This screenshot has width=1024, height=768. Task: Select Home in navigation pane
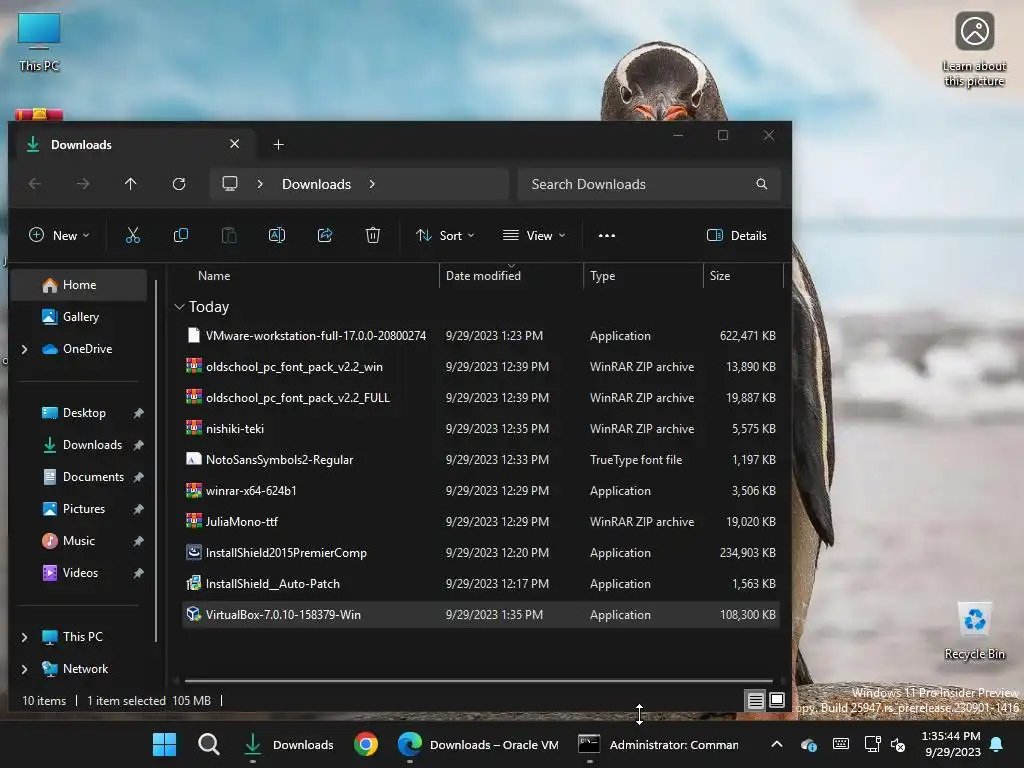79,285
